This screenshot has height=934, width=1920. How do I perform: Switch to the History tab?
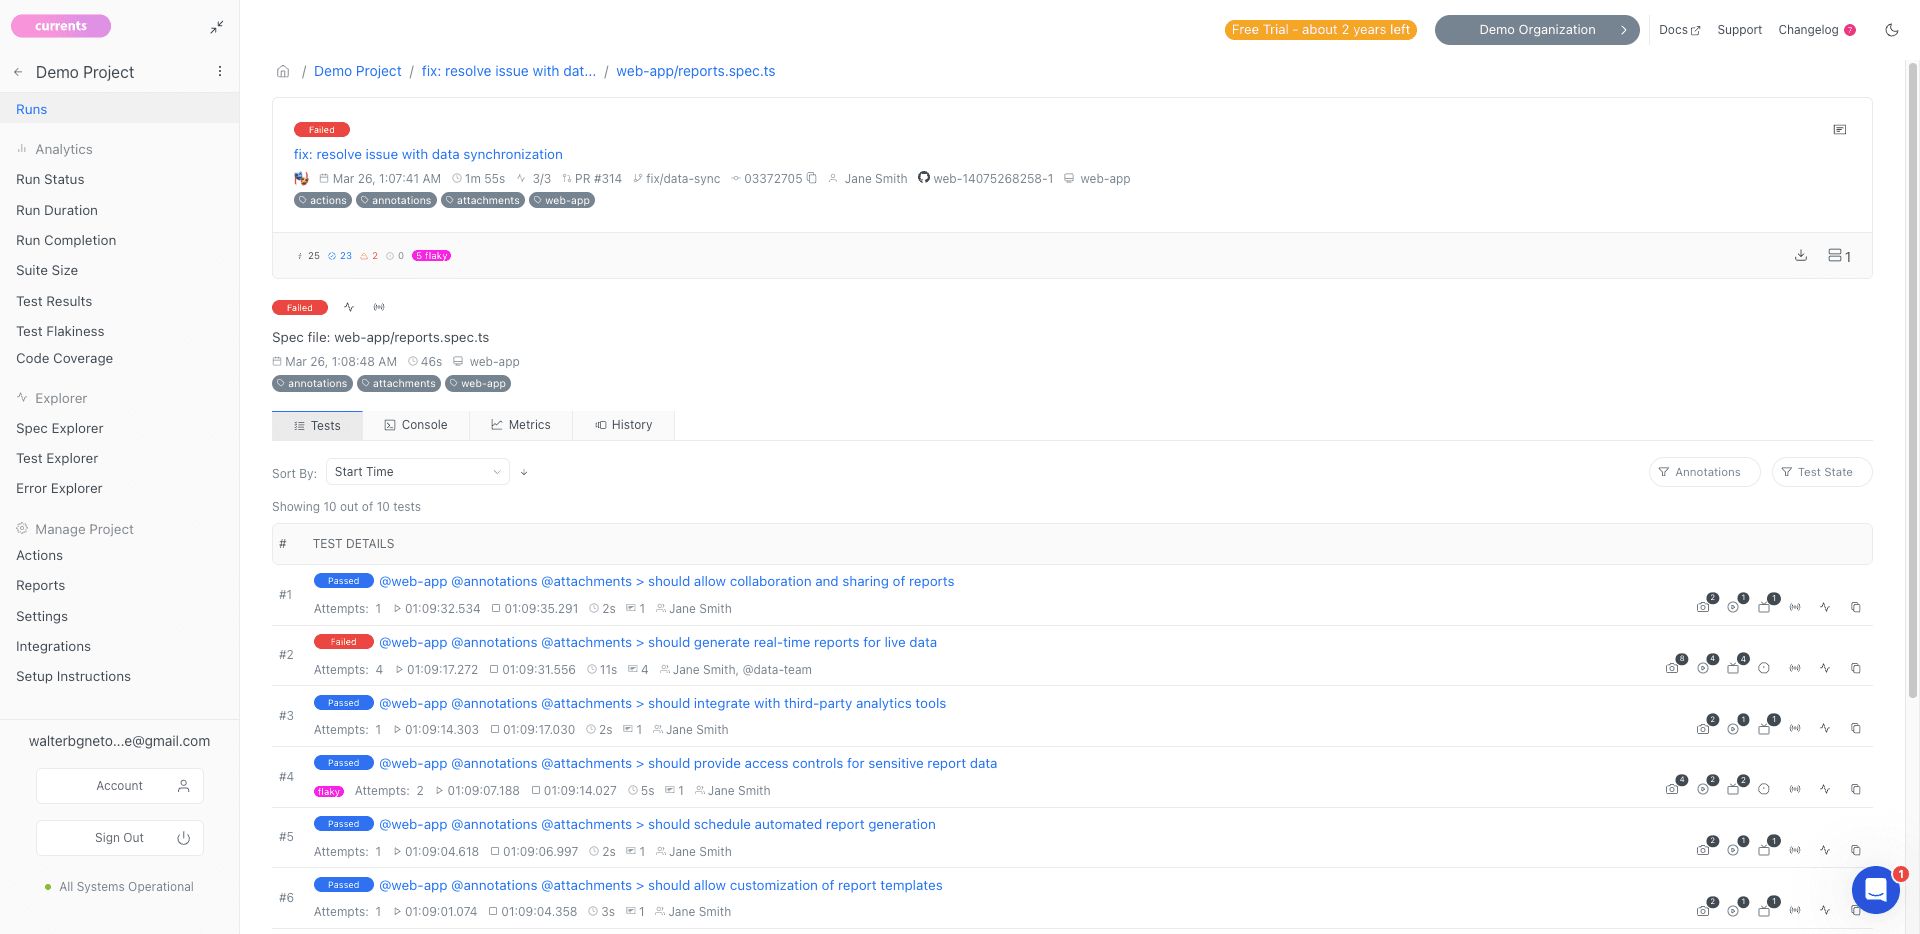point(624,425)
